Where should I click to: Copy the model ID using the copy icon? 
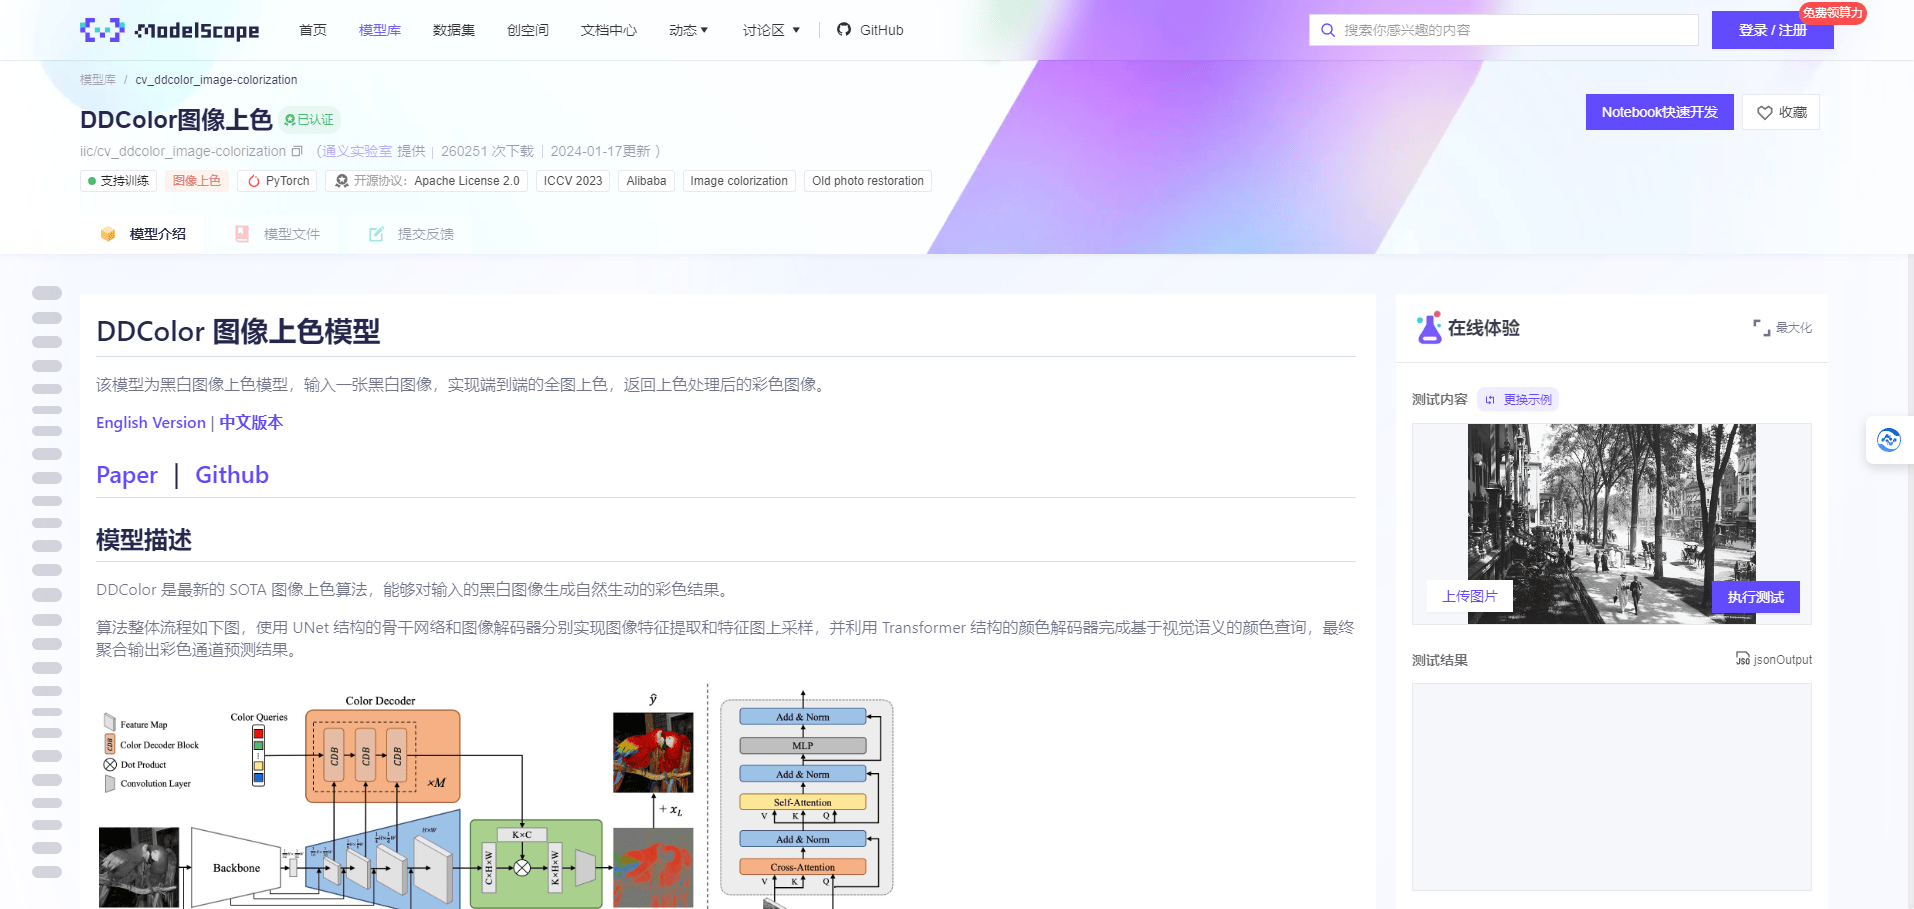[296, 150]
